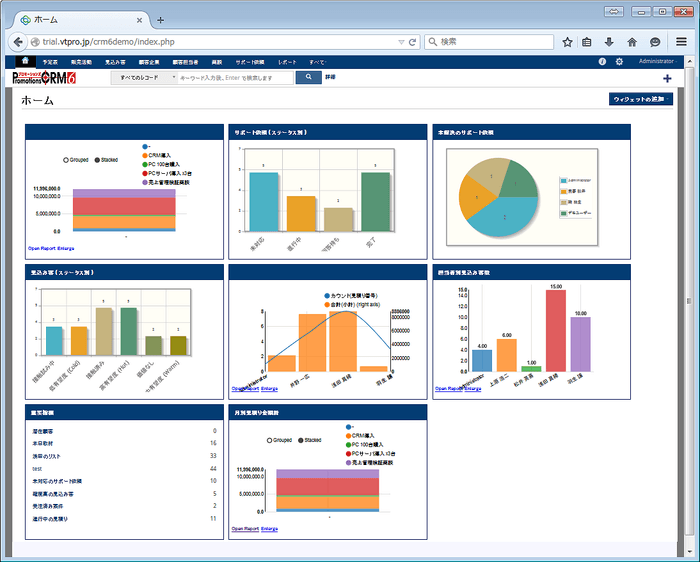Expand the URL bar history dropdown arrow
The image size is (700, 562).
(399, 42)
